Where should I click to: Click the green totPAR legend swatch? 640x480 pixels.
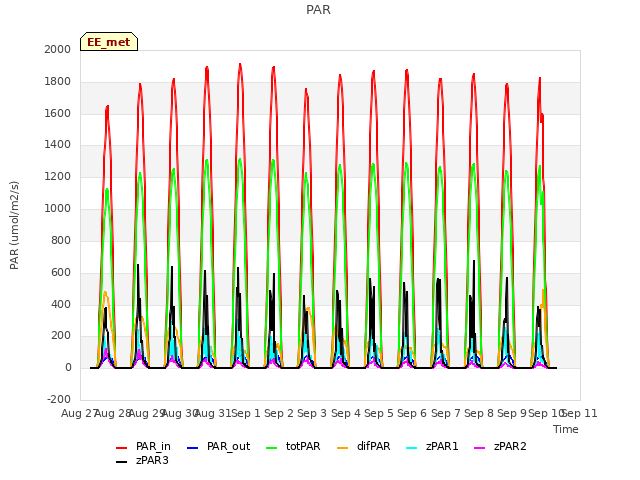coord(271,448)
